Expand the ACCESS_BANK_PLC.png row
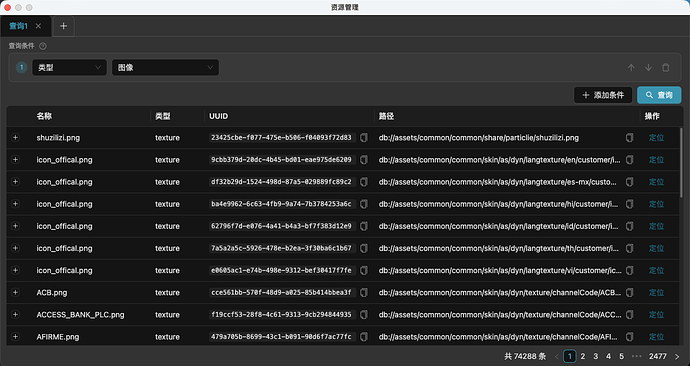Screen dimensions: 690x366 [x=15, y=315]
